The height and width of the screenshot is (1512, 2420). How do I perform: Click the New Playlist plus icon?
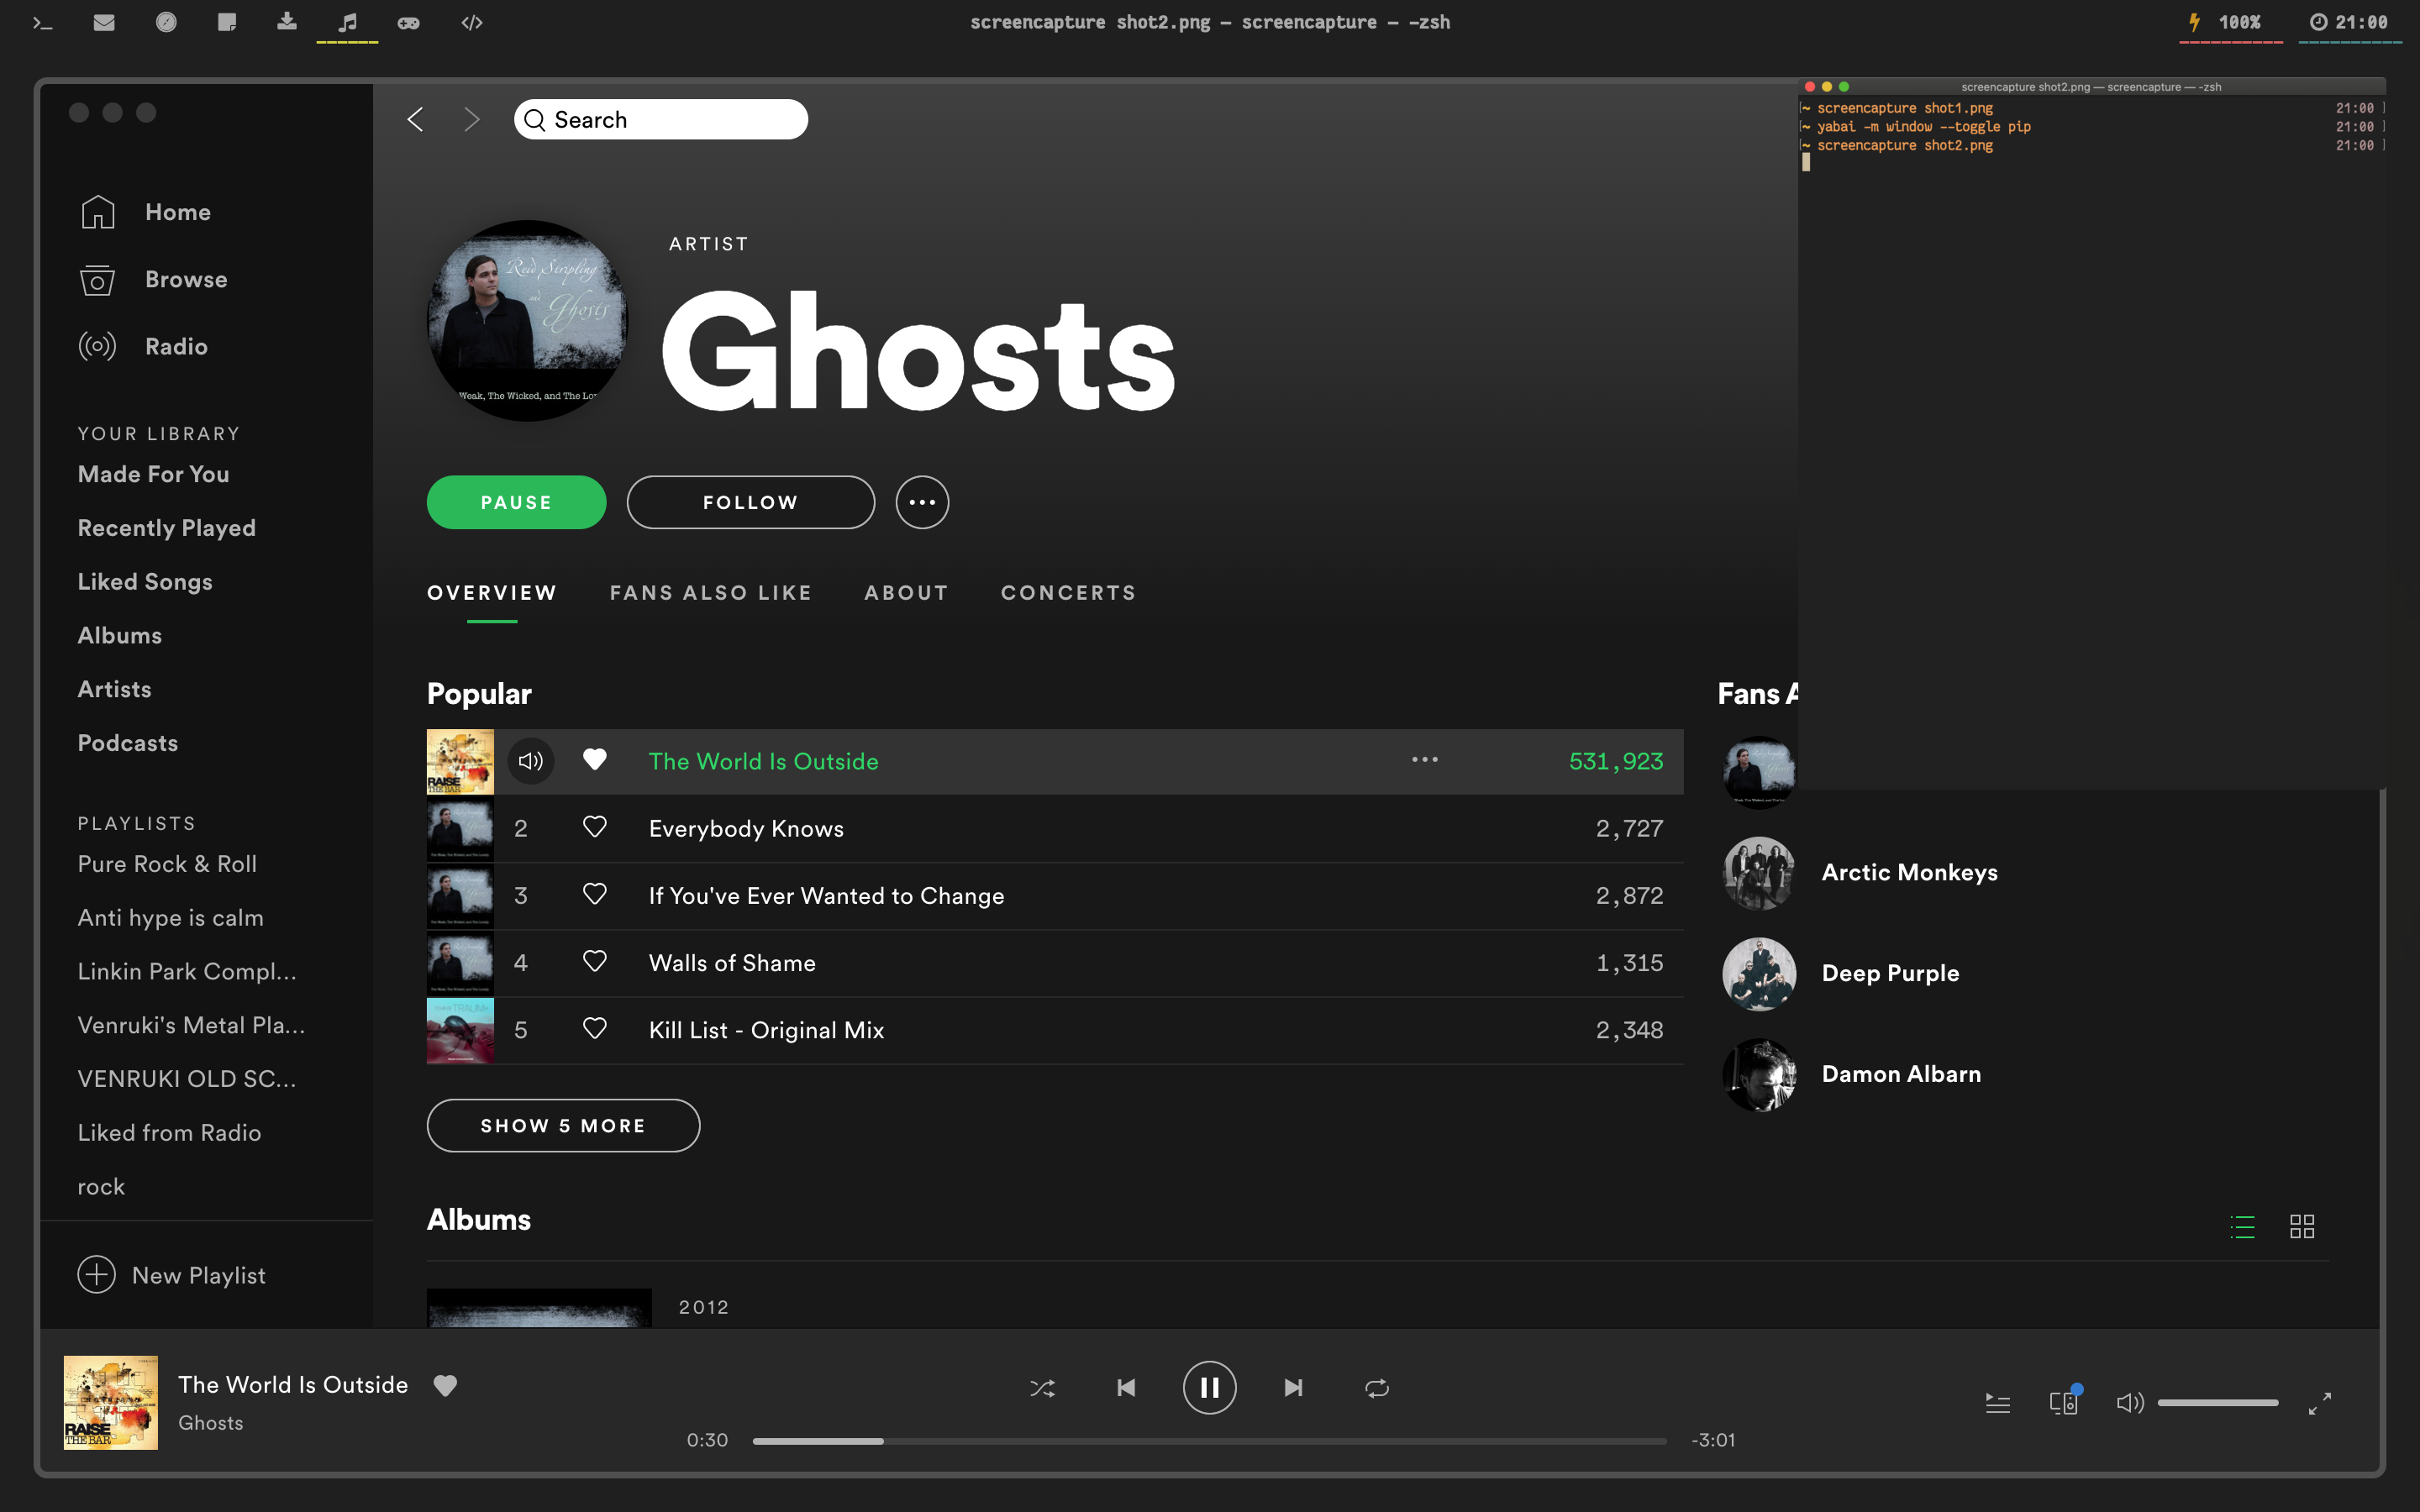click(x=97, y=1275)
